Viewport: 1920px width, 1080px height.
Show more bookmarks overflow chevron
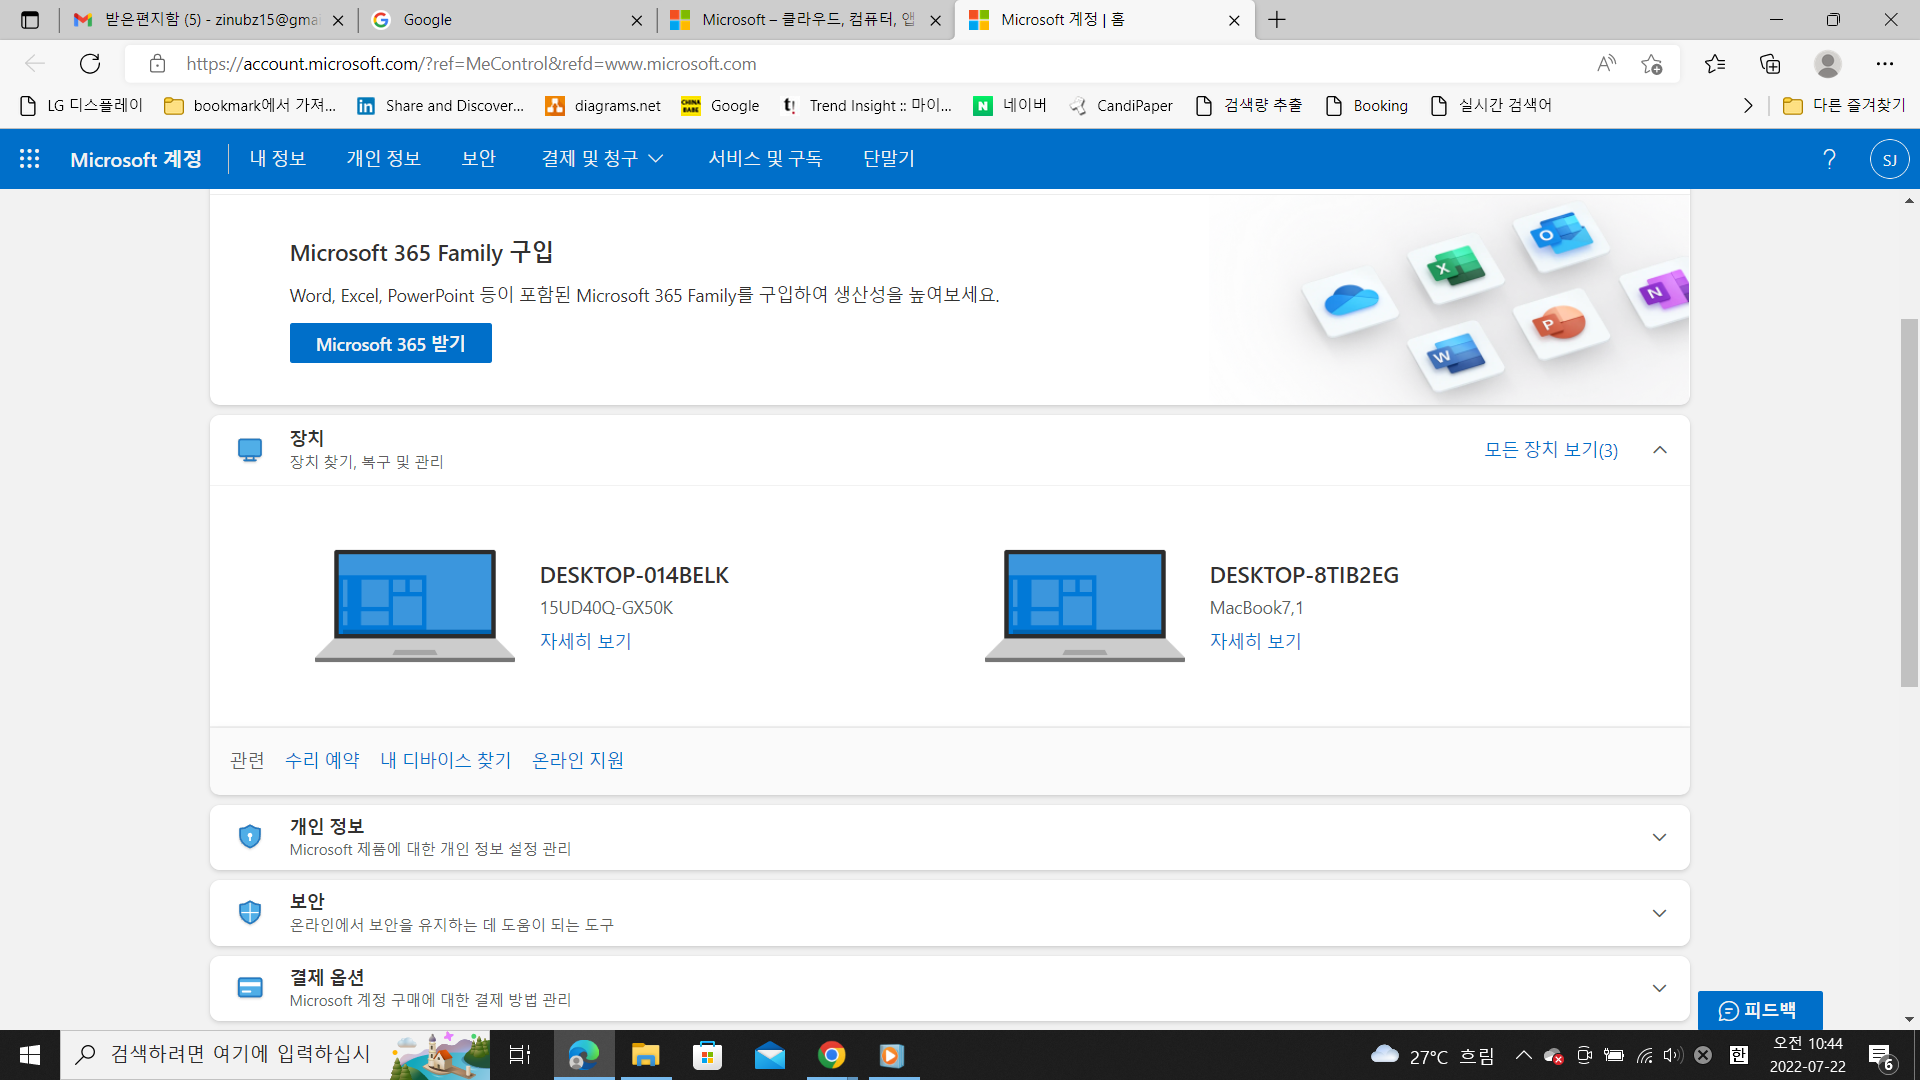coord(1748,106)
